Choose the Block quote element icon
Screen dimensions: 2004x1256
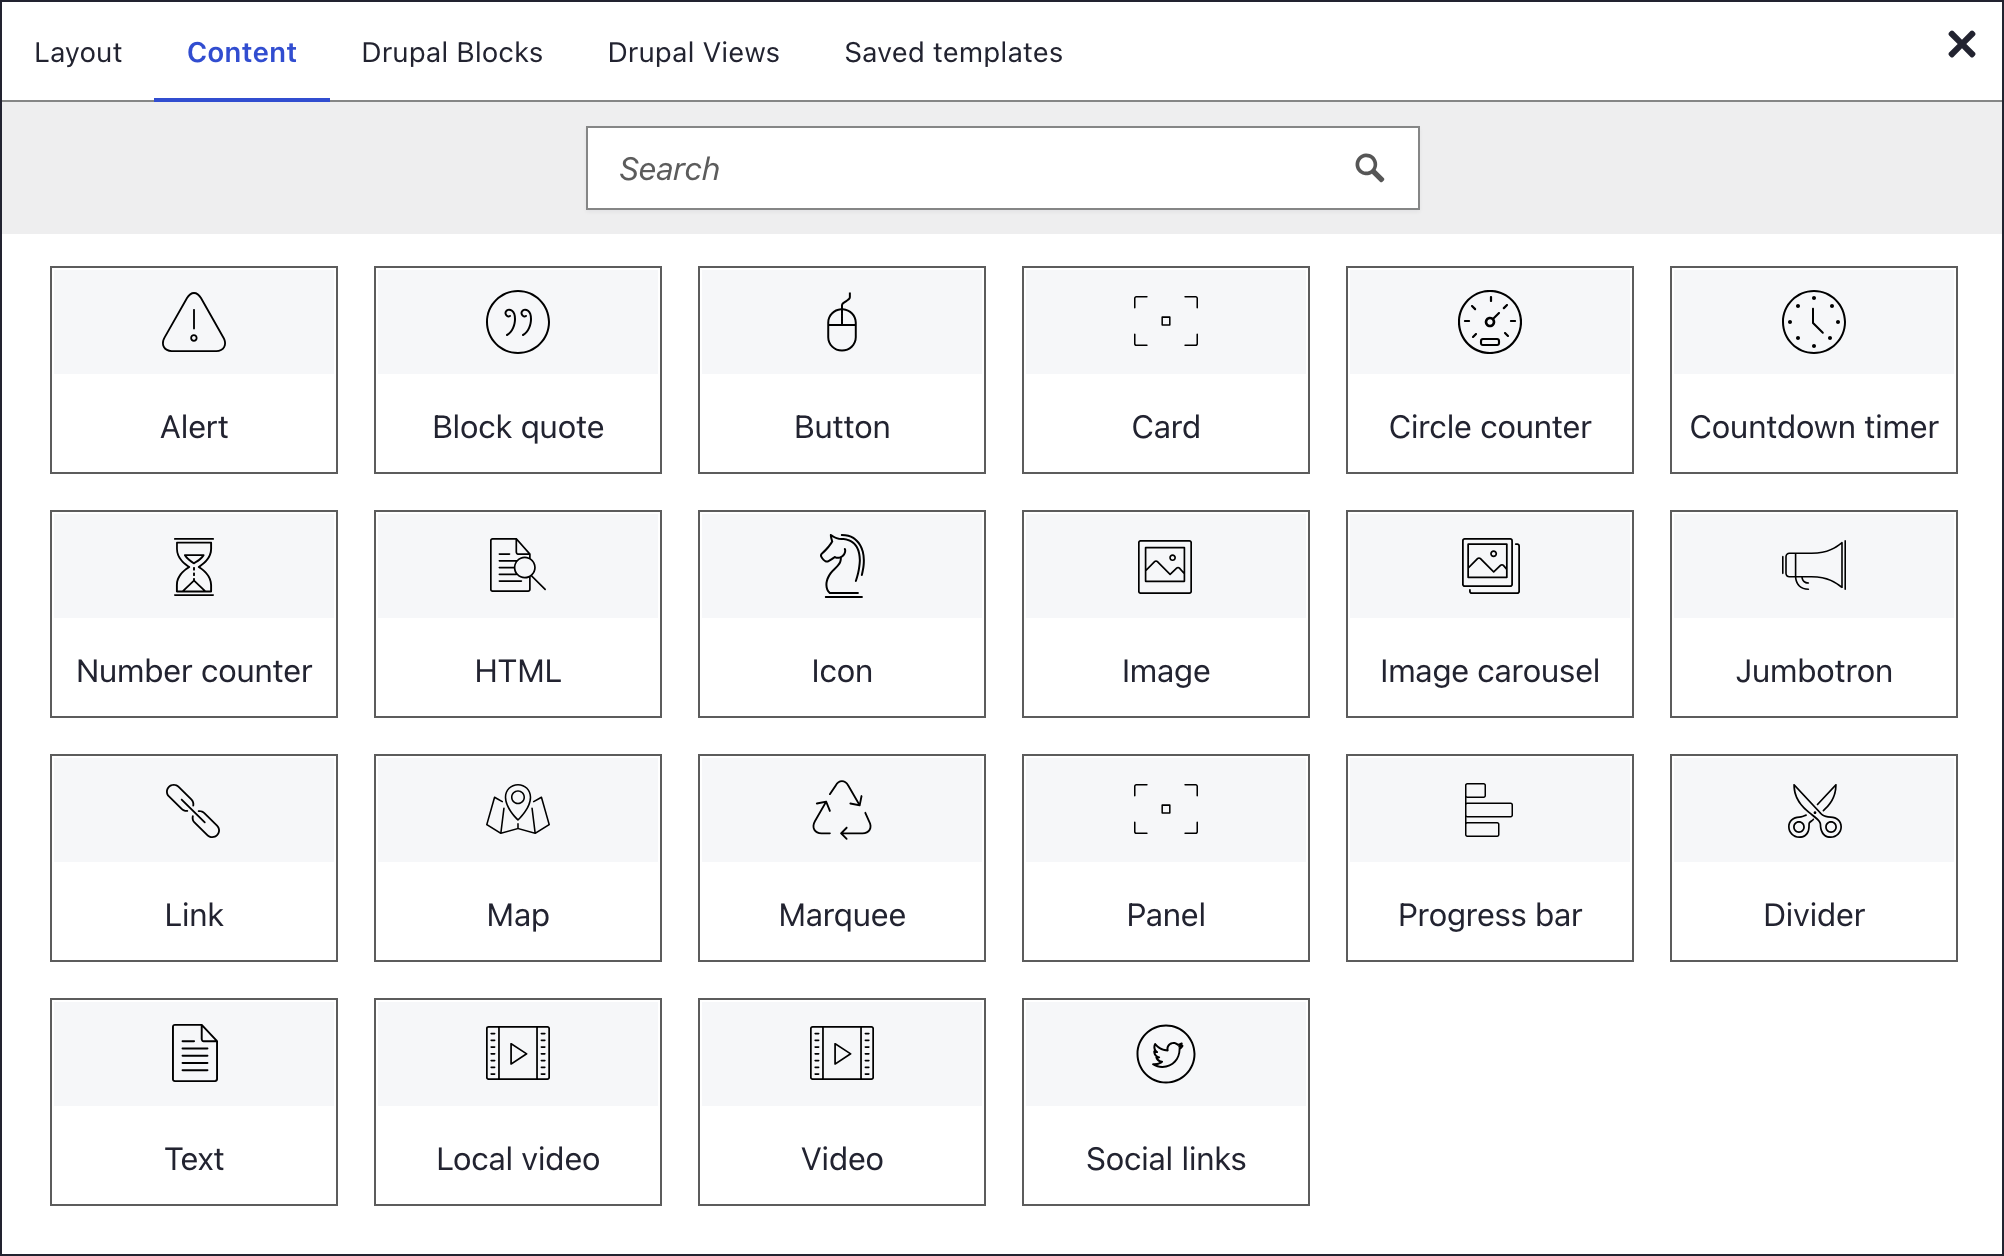518,322
